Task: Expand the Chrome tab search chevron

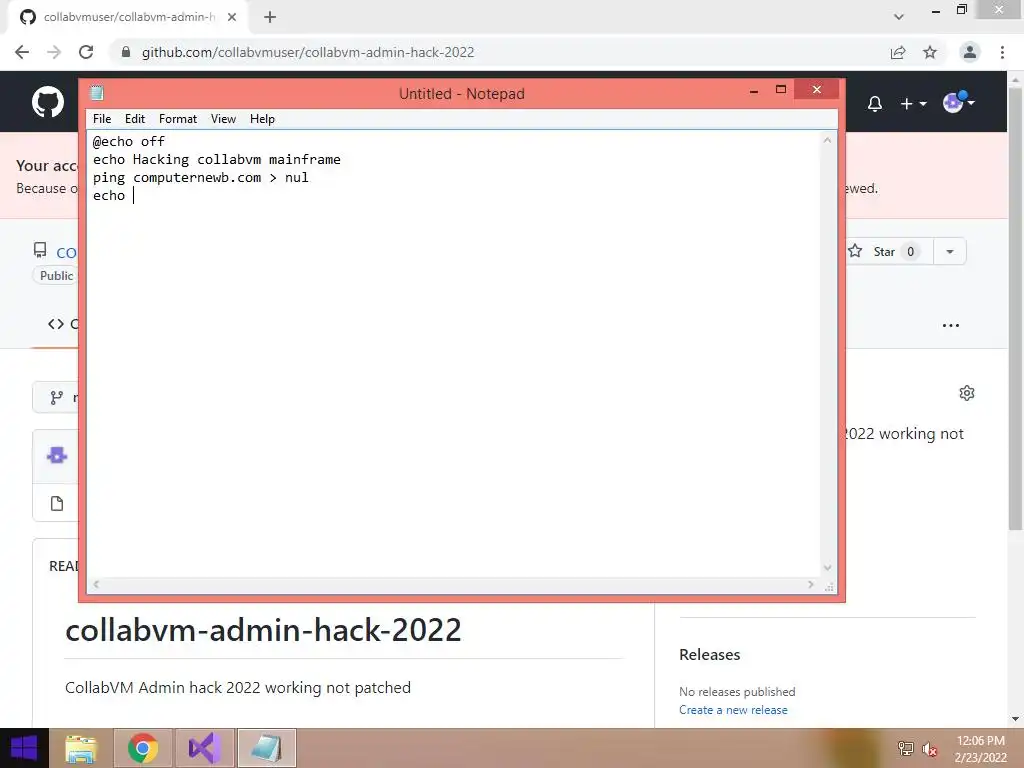Action: click(x=899, y=17)
